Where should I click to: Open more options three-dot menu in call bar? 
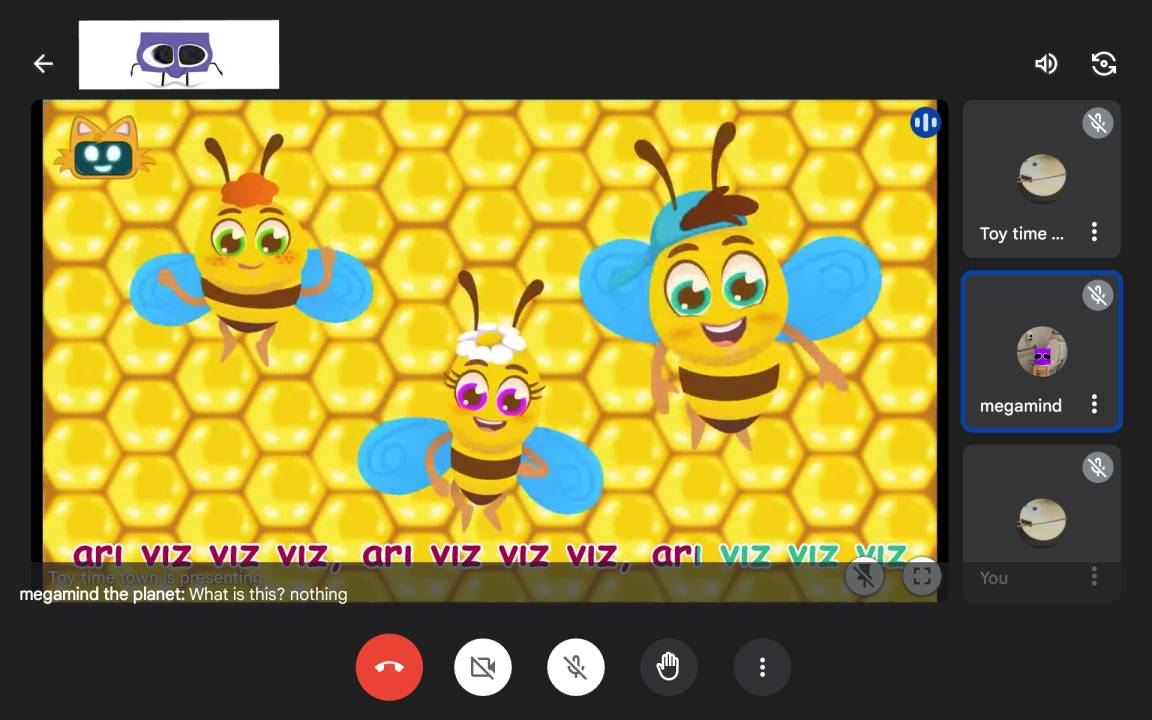click(x=762, y=667)
